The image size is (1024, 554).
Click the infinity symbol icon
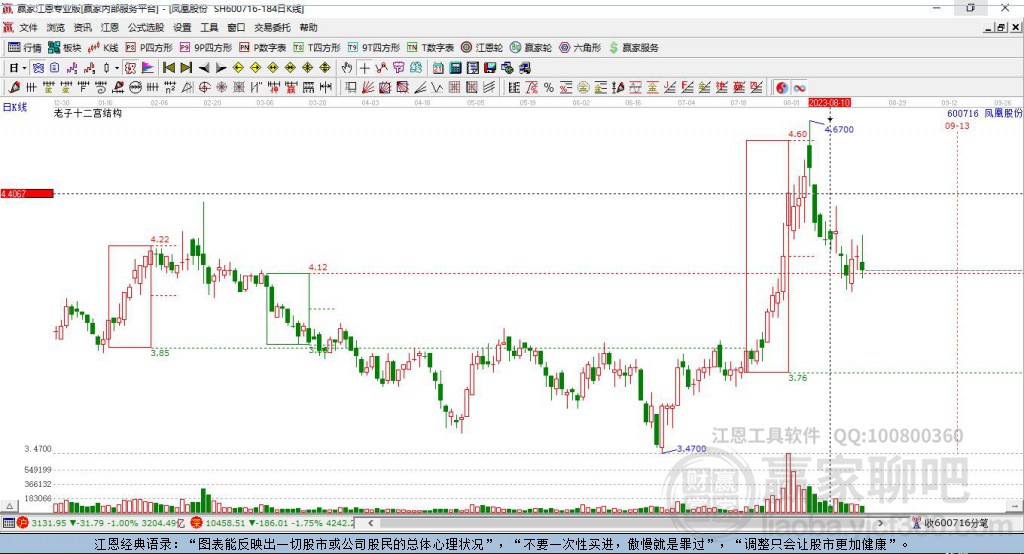(800, 88)
